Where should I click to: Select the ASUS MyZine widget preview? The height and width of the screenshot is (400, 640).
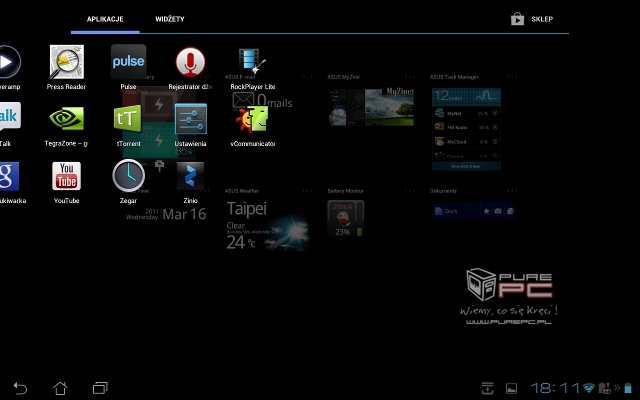click(x=371, y=107)
